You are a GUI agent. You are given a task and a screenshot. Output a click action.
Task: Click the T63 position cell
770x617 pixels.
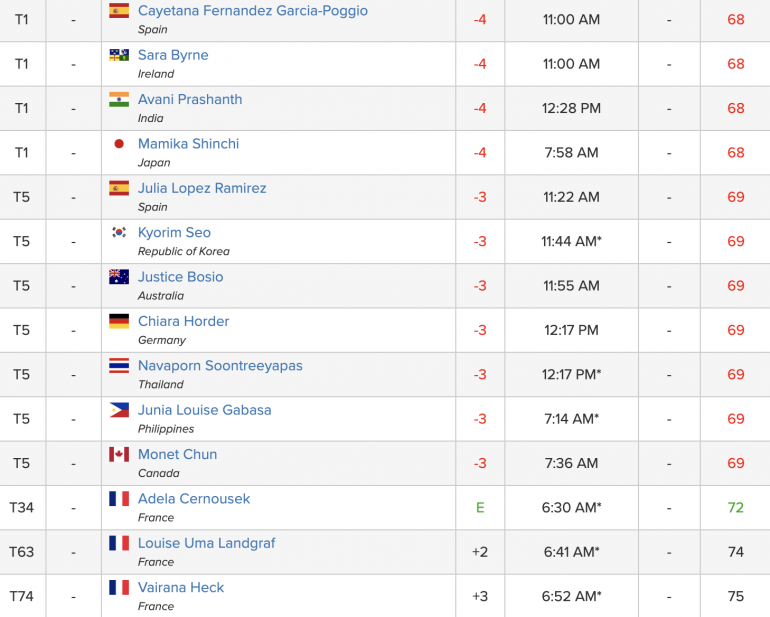22,552
